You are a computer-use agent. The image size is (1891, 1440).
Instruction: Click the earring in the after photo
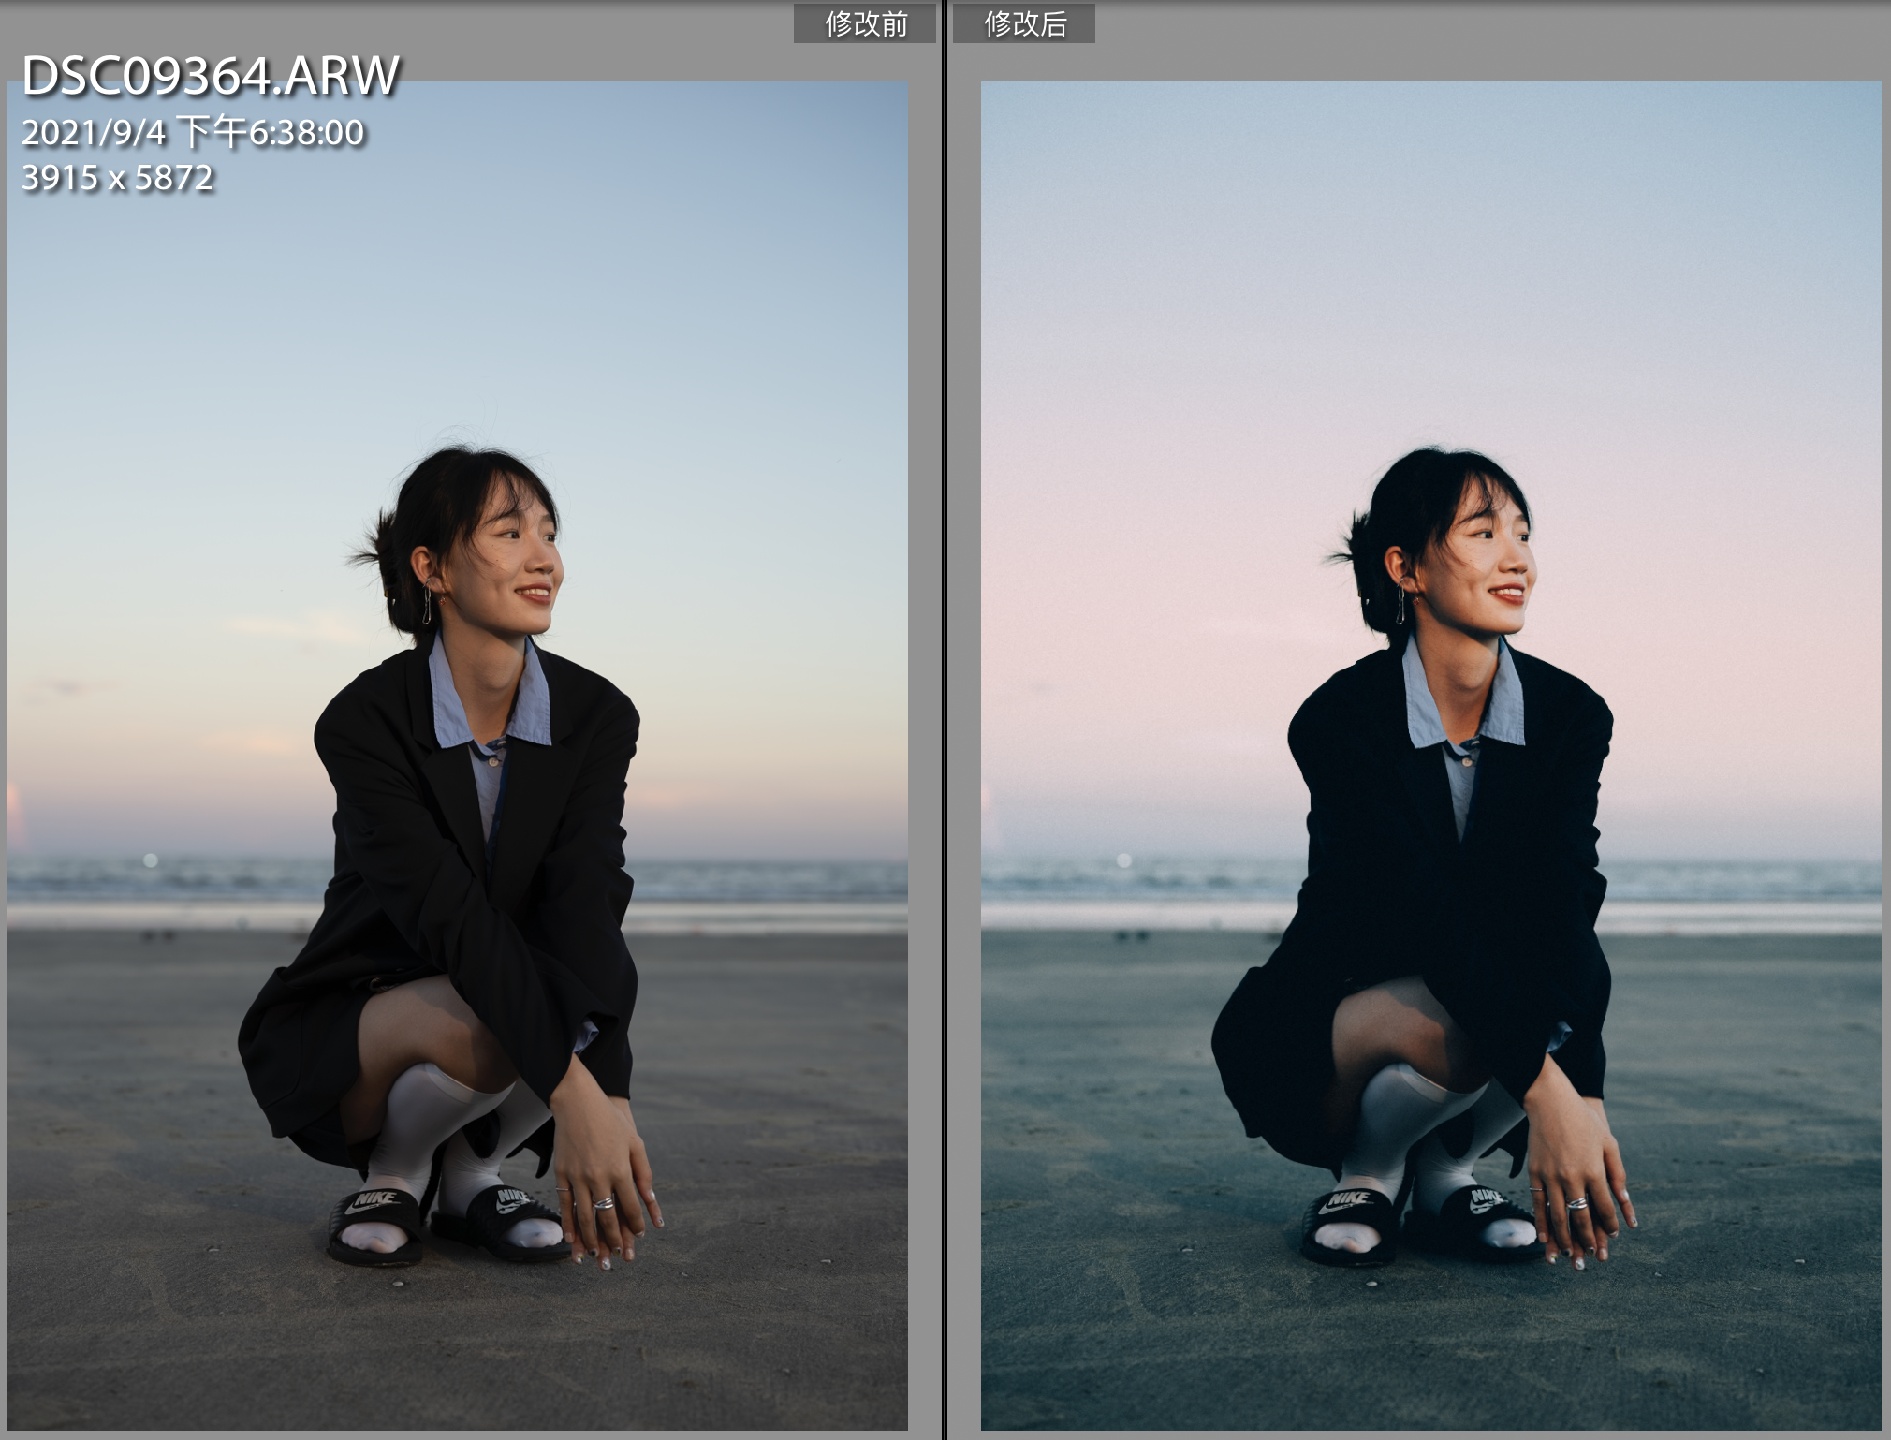click(x=1401, y=604)
